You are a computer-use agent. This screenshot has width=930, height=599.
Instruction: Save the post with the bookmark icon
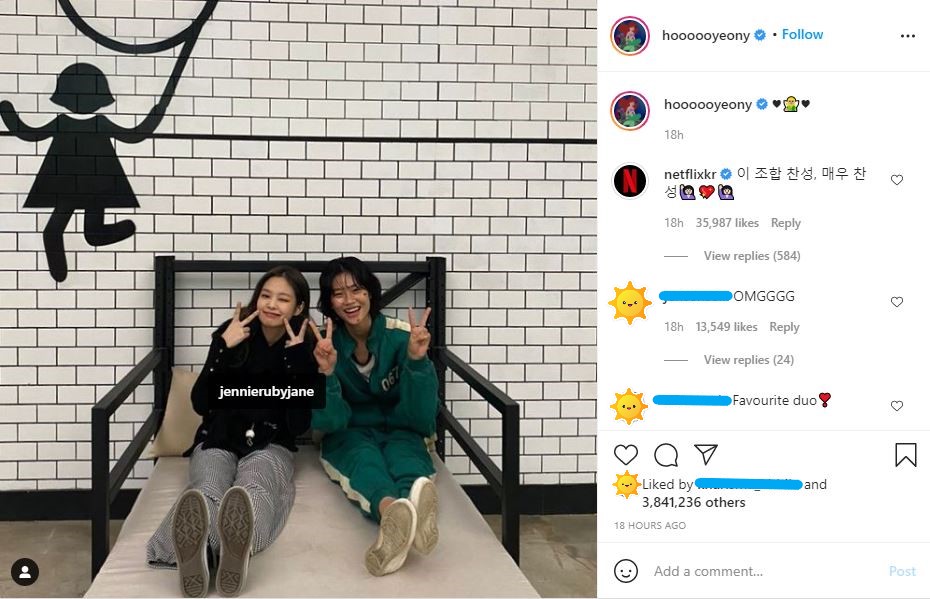click(x=905, y=455)
